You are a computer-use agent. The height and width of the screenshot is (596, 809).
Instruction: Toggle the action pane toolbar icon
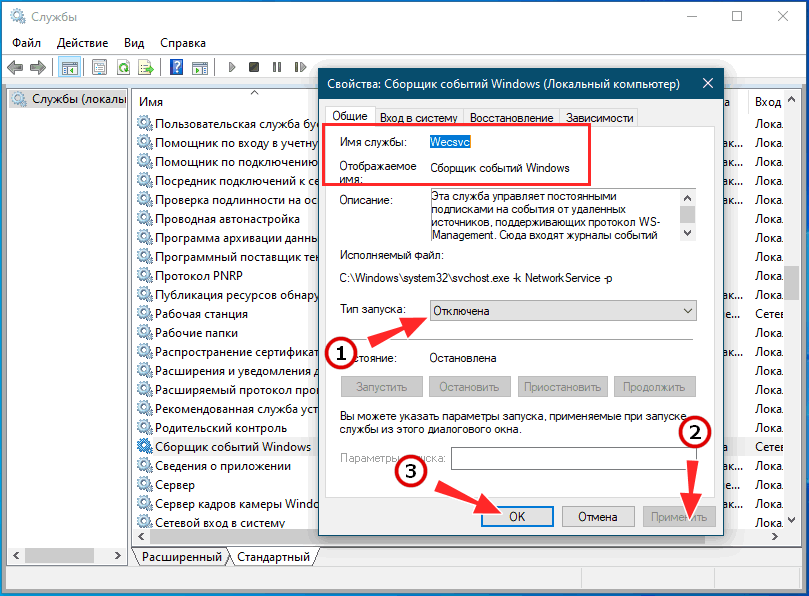[x=200, y=67]
